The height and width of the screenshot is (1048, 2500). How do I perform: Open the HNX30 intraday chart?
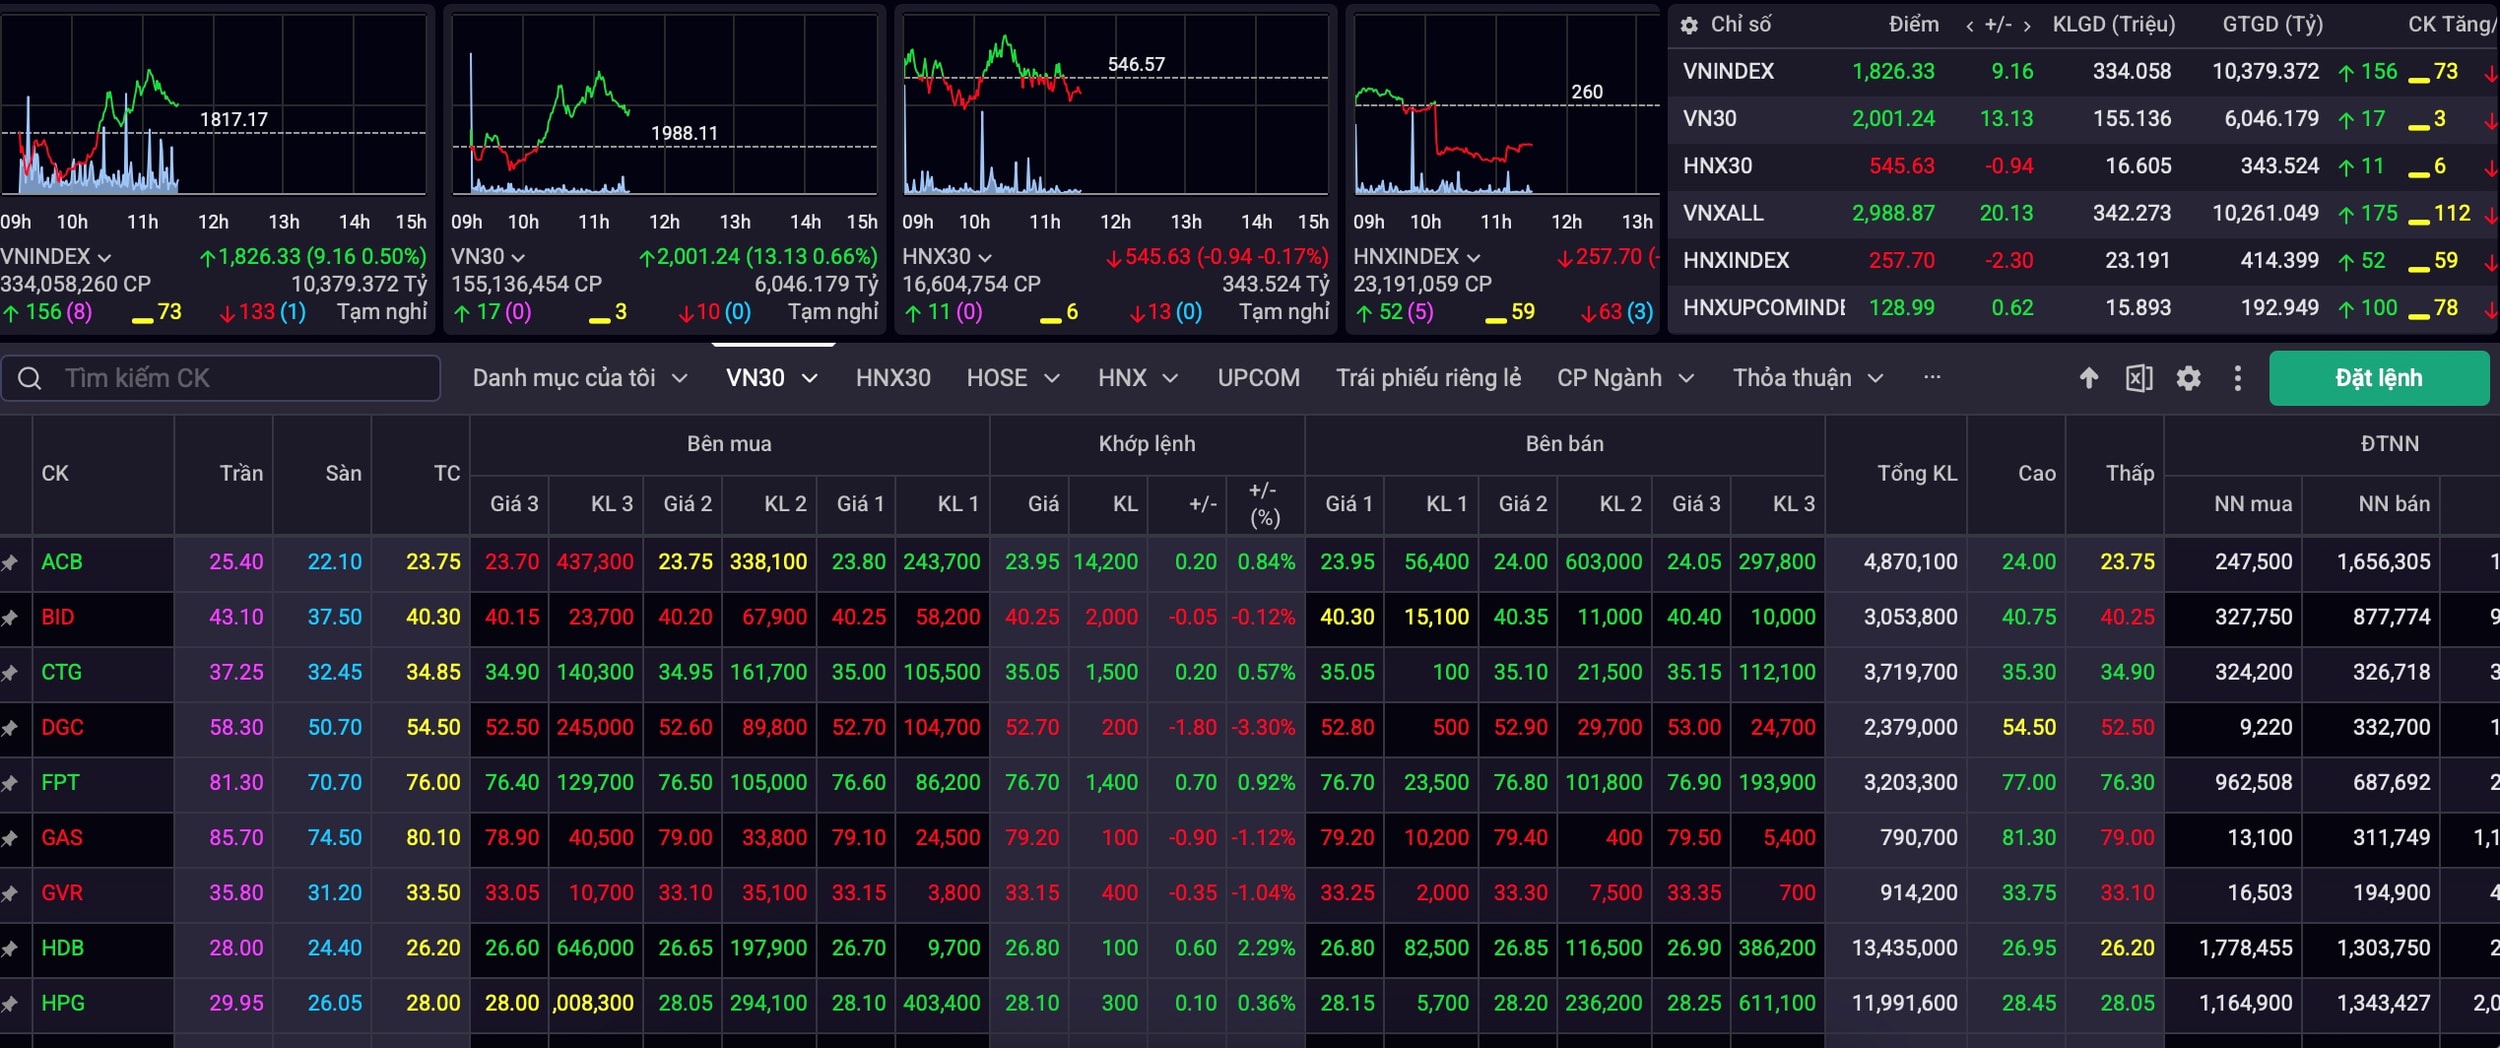pos(1115,104)
